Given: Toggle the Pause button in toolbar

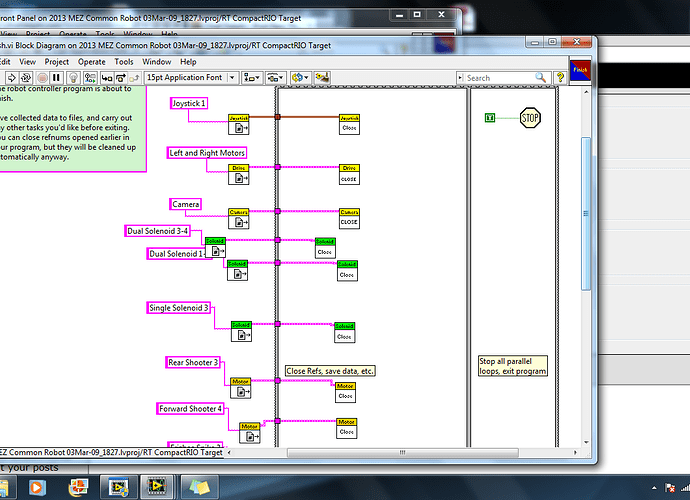Looking at the screenshot, I should 56,78.
